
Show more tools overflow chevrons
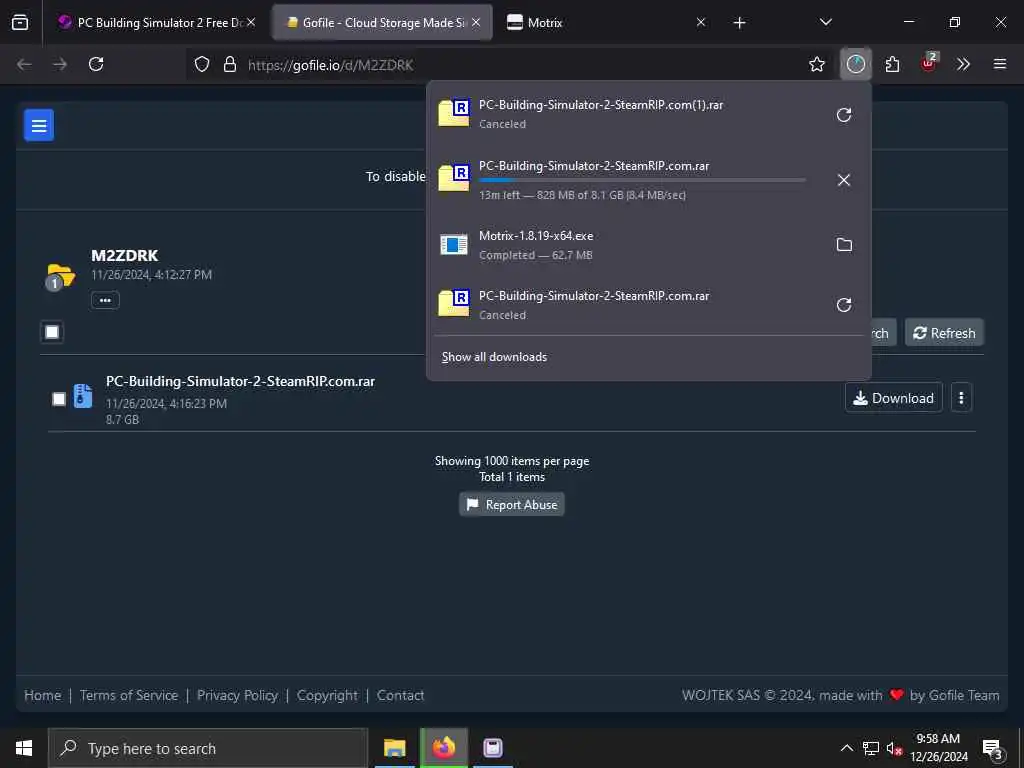[x=963, y=64]
